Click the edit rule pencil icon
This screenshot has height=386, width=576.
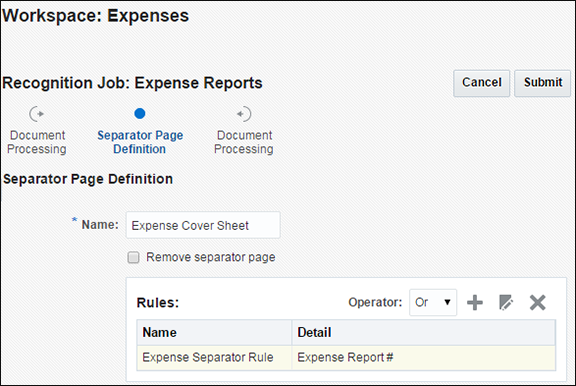[506, 303]
